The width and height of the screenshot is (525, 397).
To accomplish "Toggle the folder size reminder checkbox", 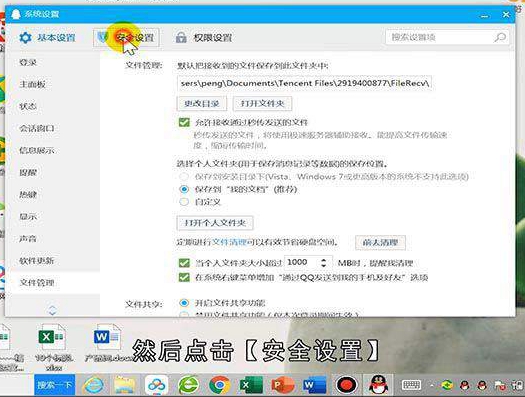I will point(184,263).
